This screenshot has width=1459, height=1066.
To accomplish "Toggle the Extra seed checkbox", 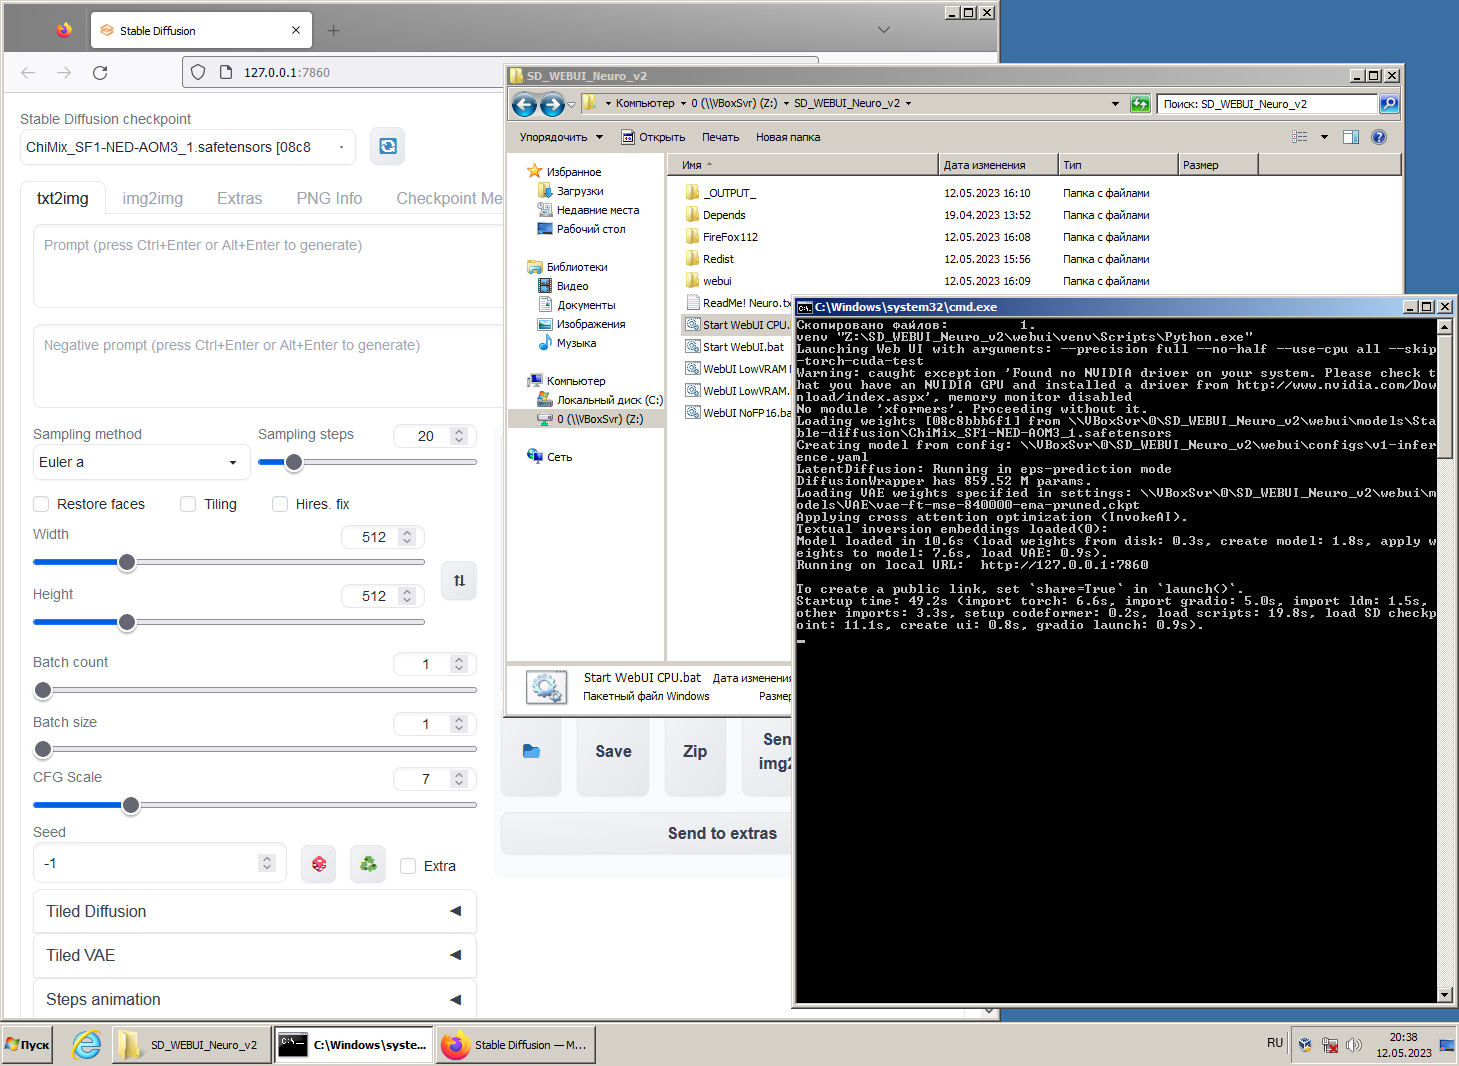I will (x=408, y=866).
